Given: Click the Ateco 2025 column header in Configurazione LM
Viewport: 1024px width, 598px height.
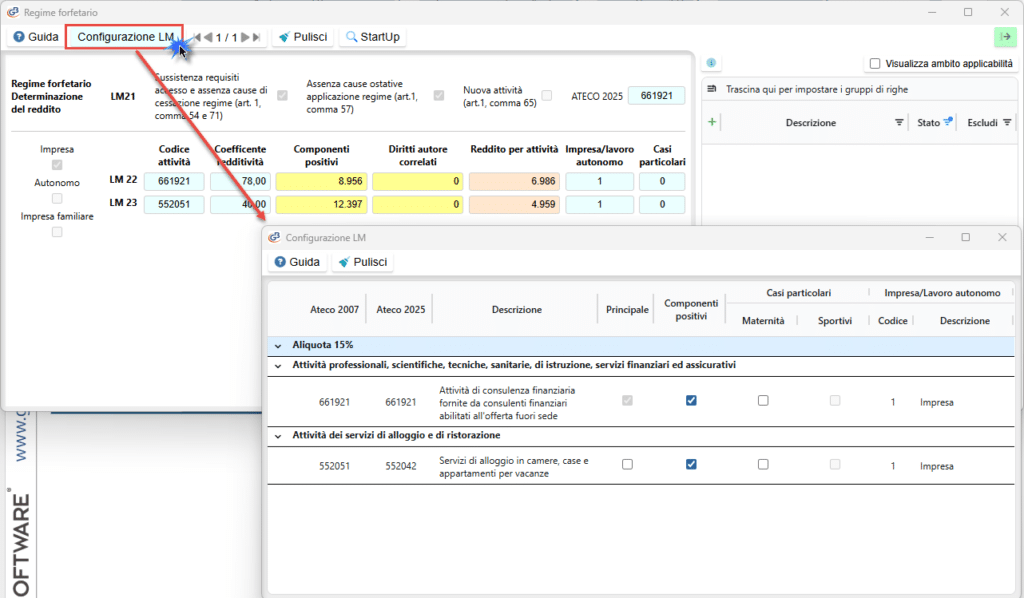Looking at the screenshot, I should (x=400, y=309).
